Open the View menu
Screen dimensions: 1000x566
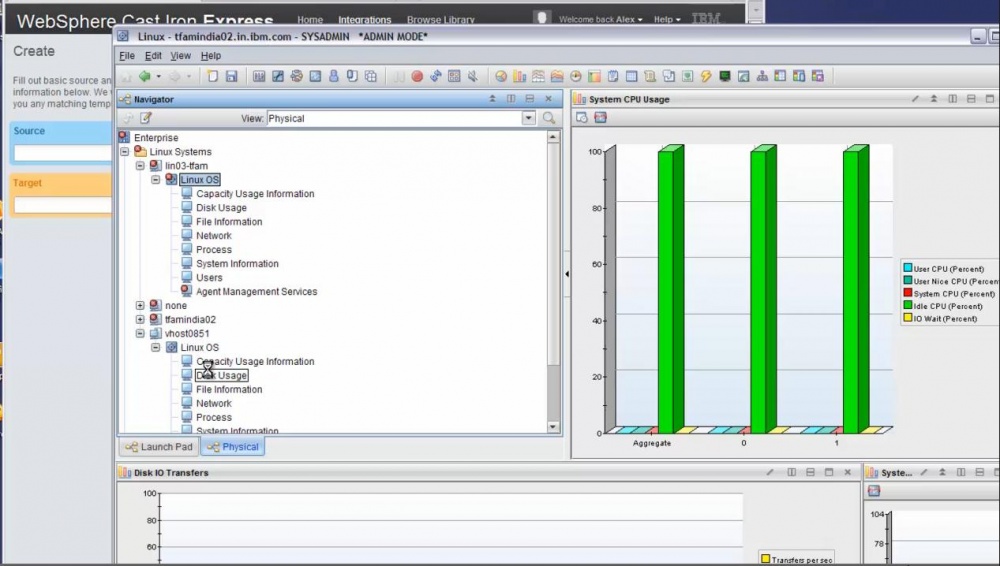(x=180, y=56)
